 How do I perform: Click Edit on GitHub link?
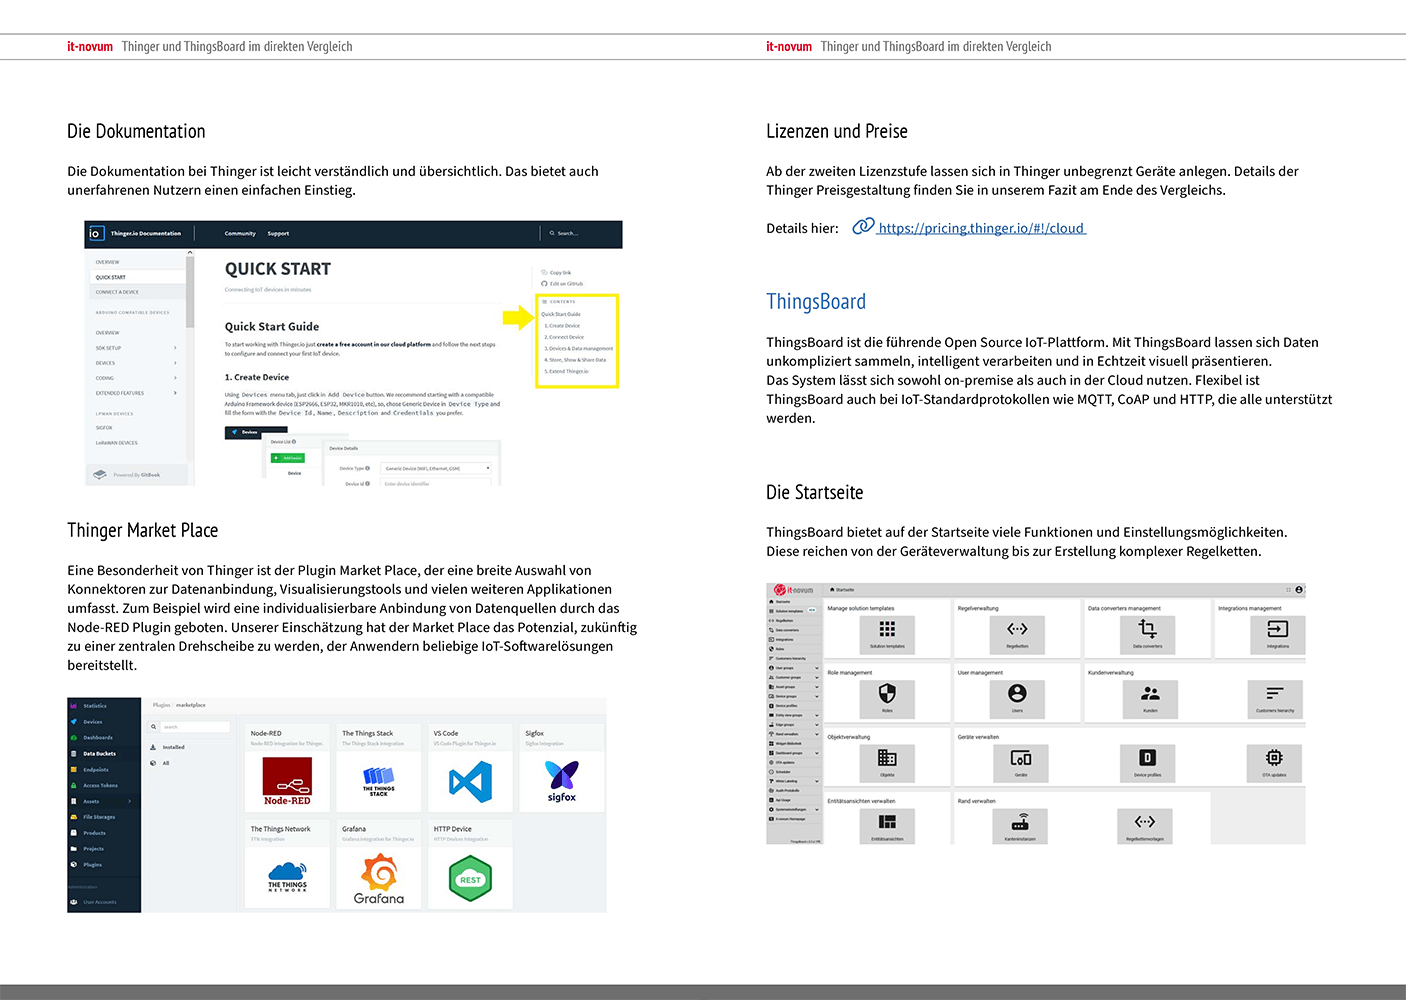pos(565,284)
